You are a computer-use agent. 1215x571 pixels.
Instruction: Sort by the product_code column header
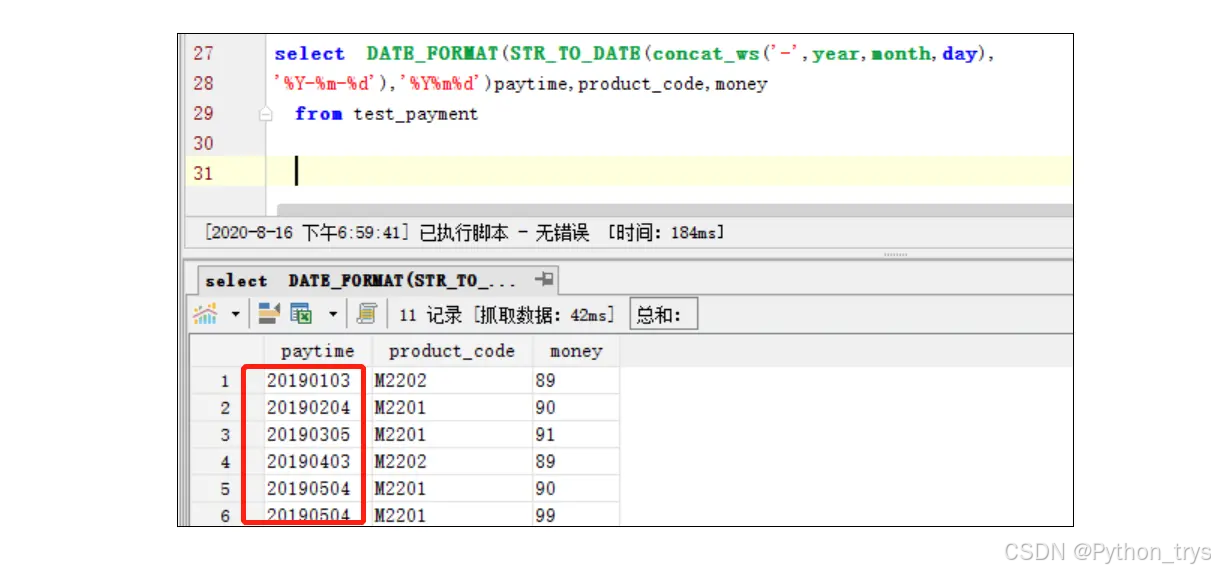pos(451,351)
